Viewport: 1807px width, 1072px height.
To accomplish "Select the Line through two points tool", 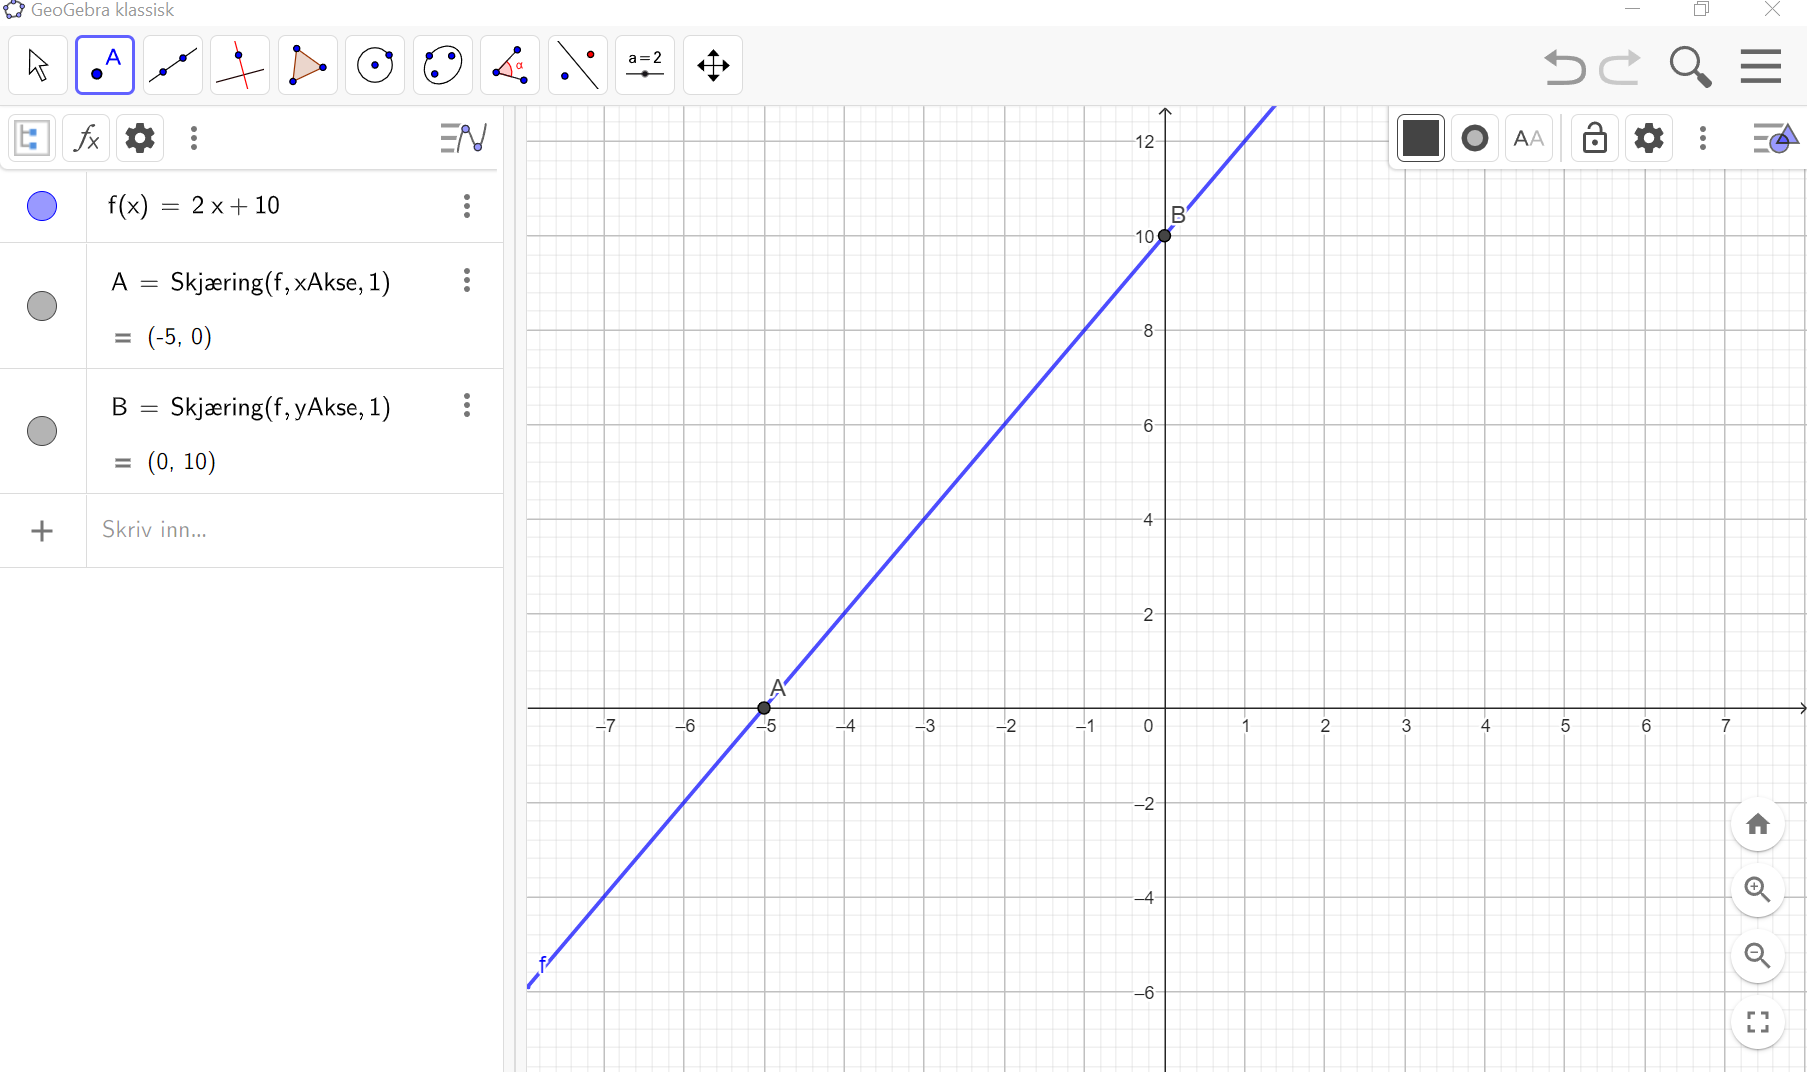I will [x=173, y=65].
